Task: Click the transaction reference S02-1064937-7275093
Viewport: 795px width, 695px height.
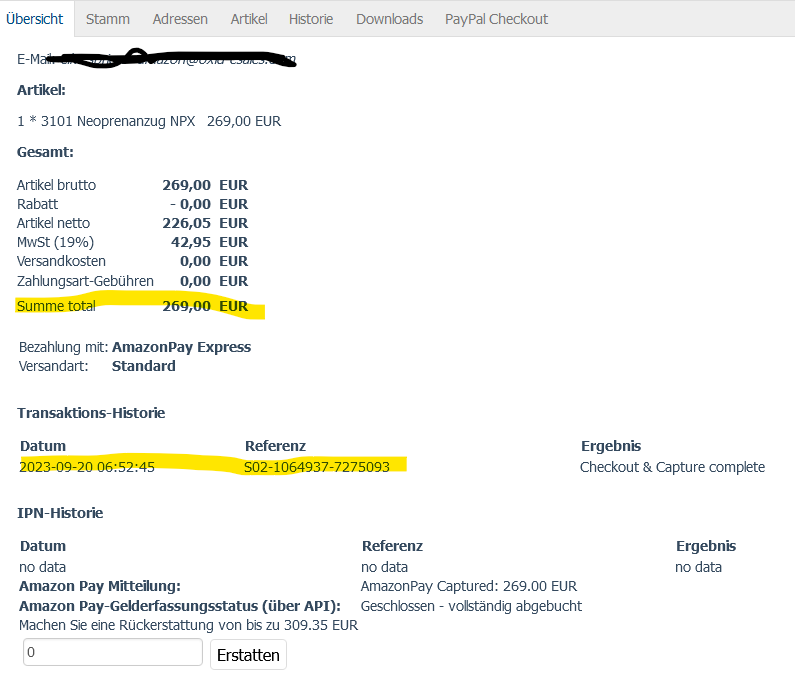Action: tap(316, 467)
